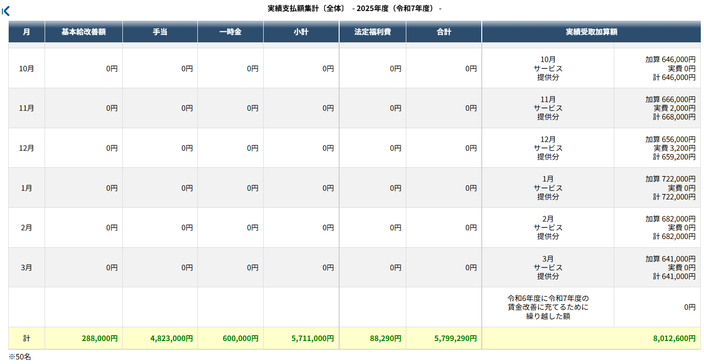The width and height of the screenshot is (704, 364).
Task: Click the 2月 加算 682,000円 cell
Action: (x=657, y=228)
